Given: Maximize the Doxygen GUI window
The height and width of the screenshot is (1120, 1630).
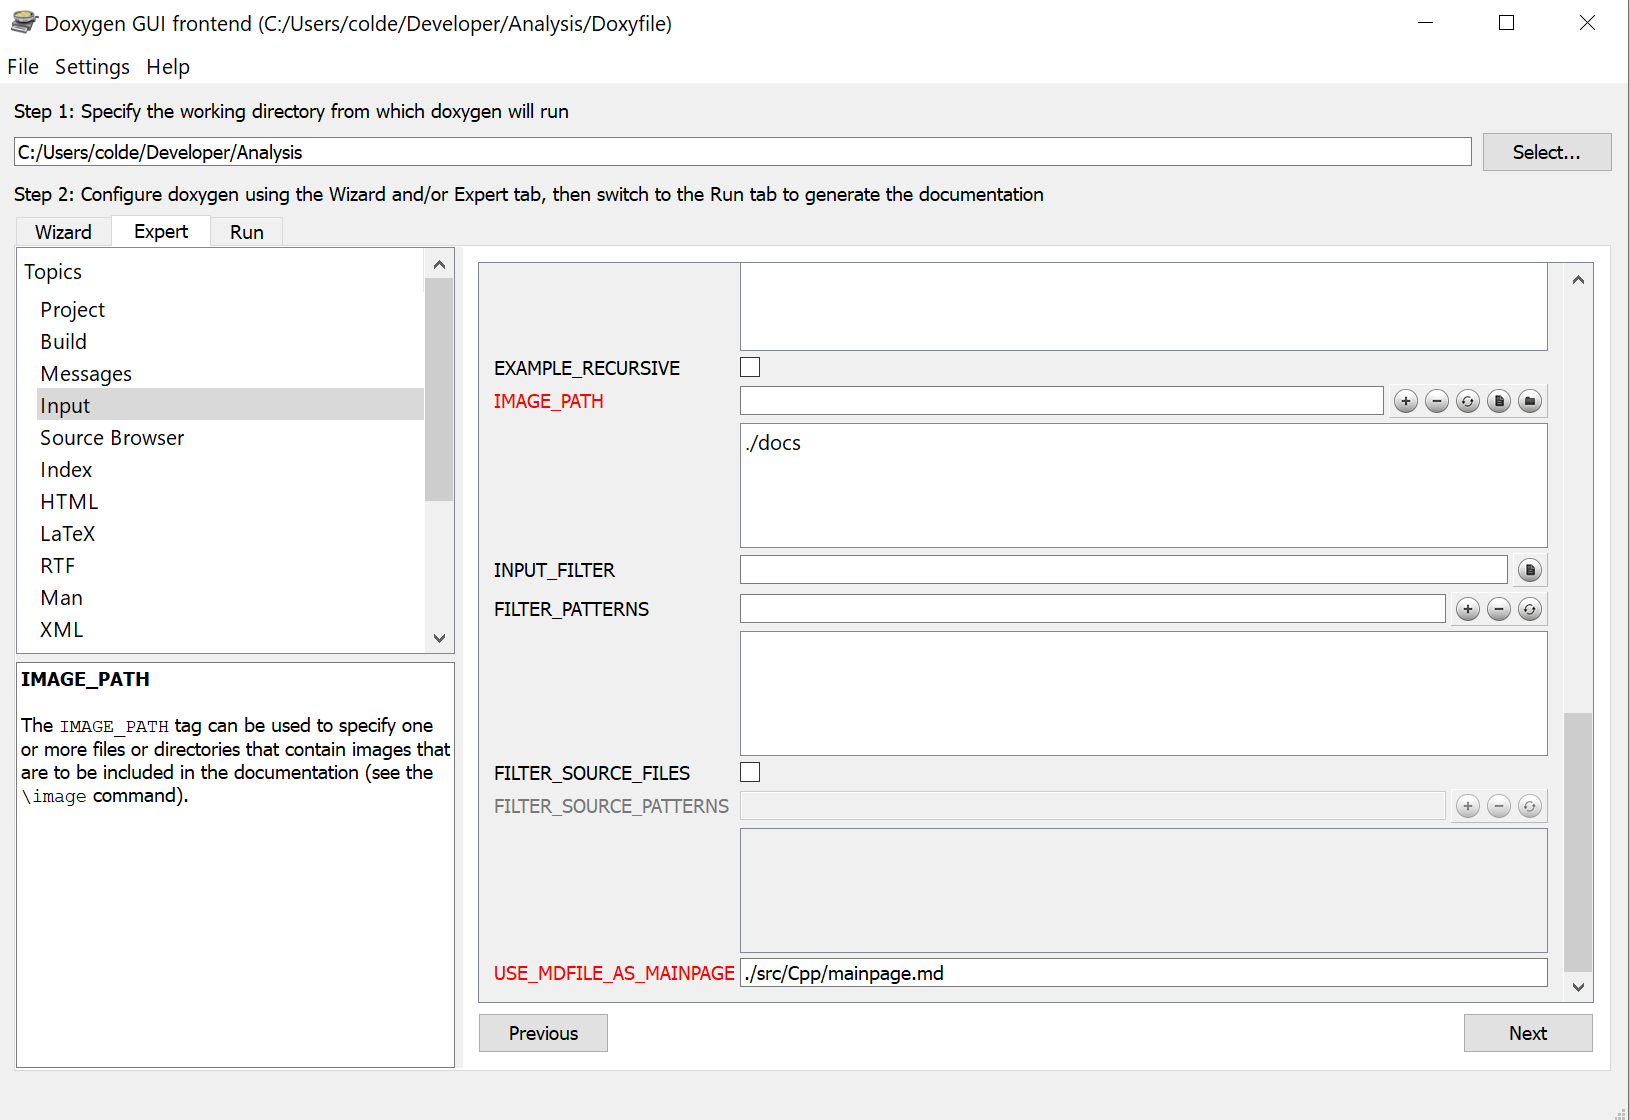Looking at the screenshot, I should coord(1506,23).
